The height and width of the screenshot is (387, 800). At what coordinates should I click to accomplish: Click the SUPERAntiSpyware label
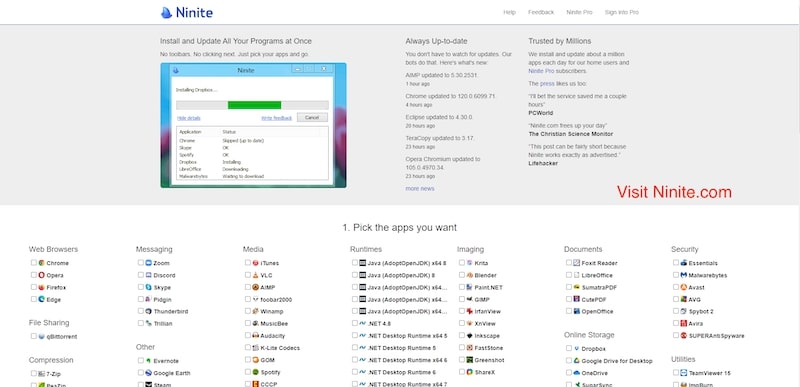tap(716, 336)
